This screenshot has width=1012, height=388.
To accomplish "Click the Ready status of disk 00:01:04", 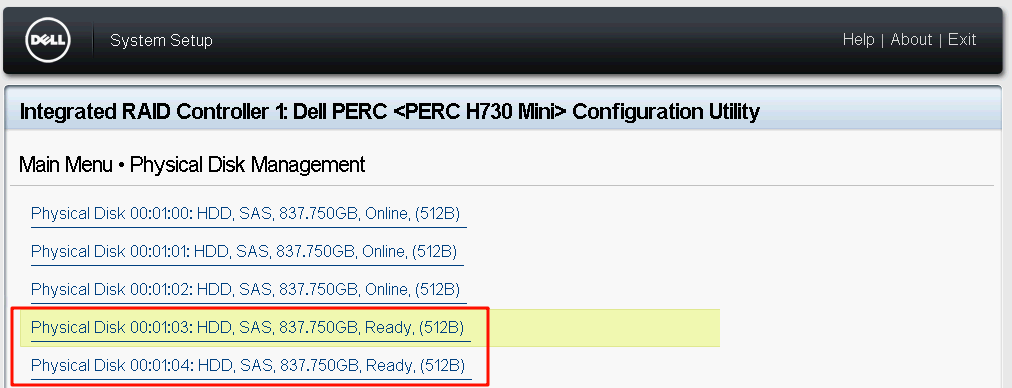I will tap(390, 365).
